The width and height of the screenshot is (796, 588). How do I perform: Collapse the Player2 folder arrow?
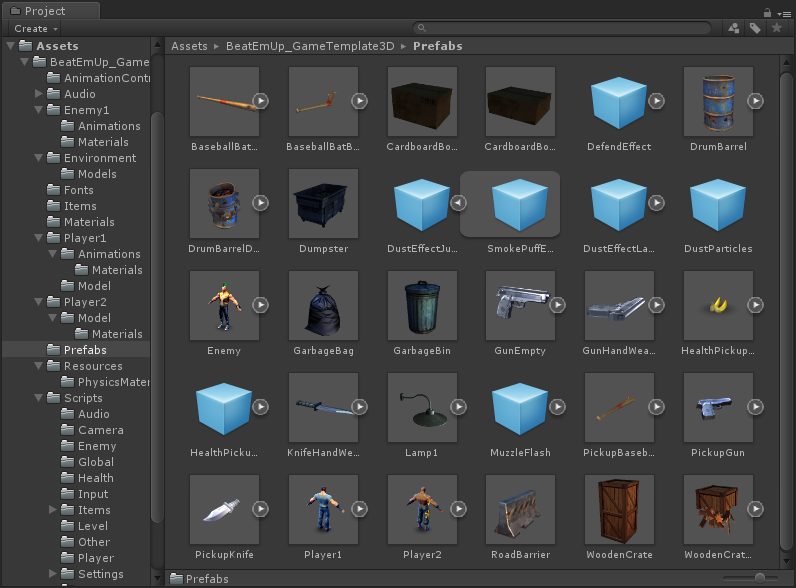click(x=39, y=302)
